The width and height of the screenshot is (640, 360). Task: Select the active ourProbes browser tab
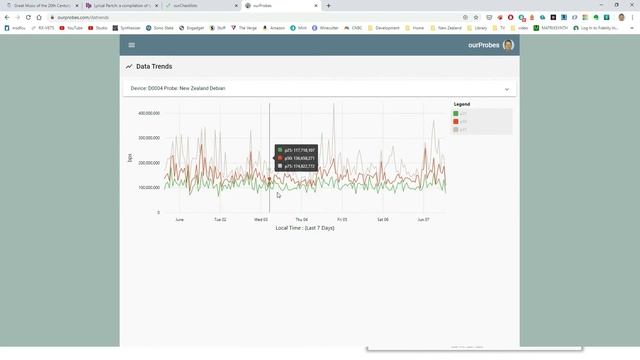pyautogui.click(x=281, y=6)
